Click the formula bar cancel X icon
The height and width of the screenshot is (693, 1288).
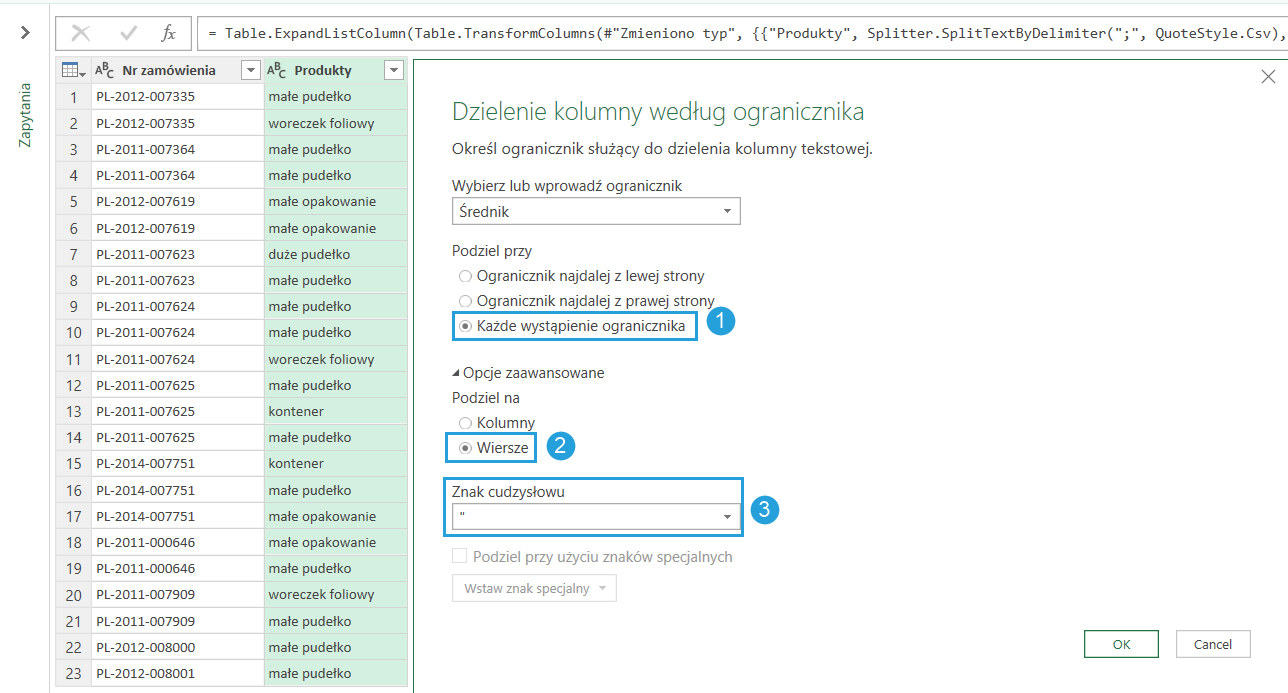[81, 33]
